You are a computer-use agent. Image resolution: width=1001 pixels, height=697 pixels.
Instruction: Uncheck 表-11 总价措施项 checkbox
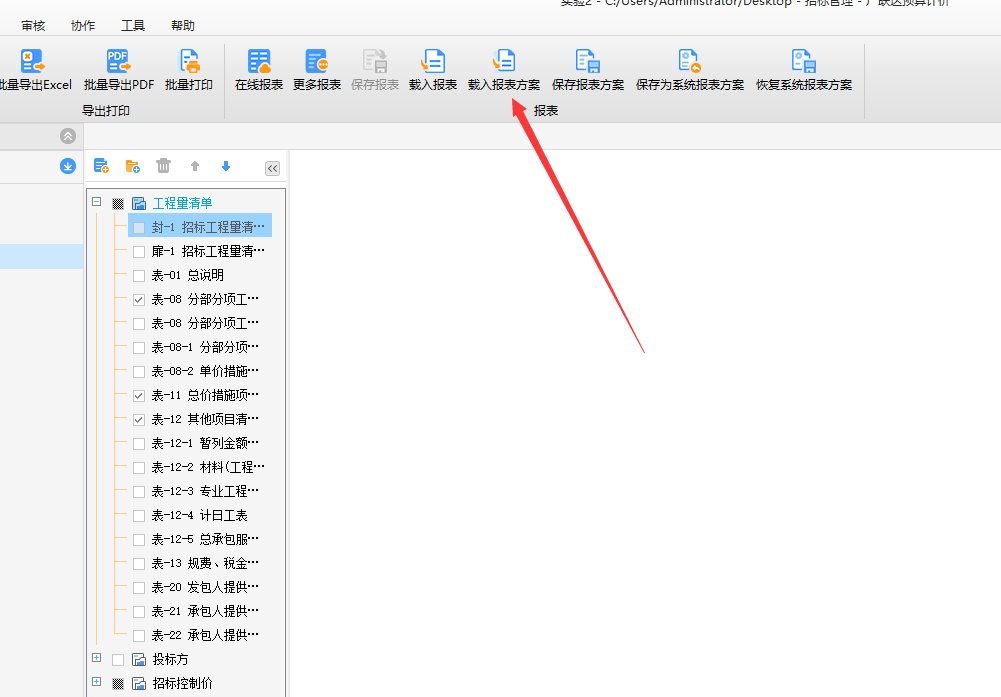click(138, 395)
